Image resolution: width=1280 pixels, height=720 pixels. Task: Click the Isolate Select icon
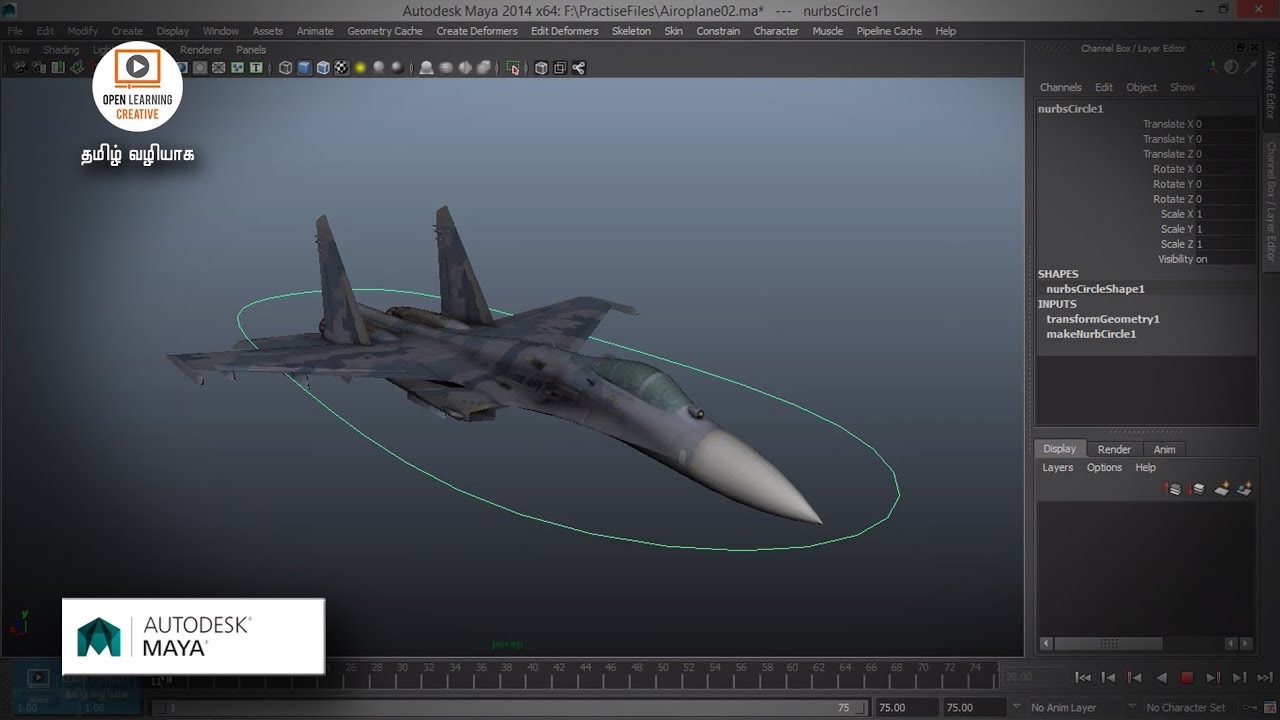click(512, 68)
